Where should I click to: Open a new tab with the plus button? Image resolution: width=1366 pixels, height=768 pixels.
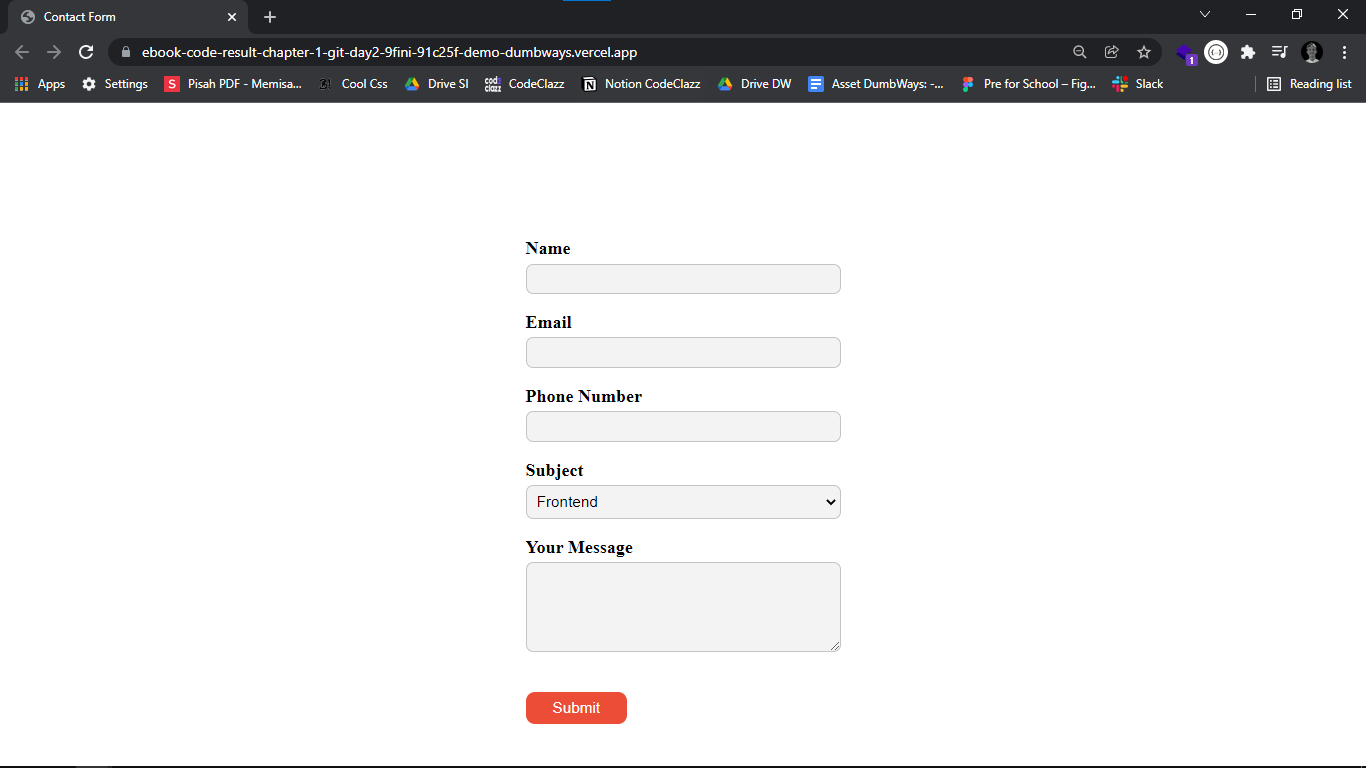(270, 17)
